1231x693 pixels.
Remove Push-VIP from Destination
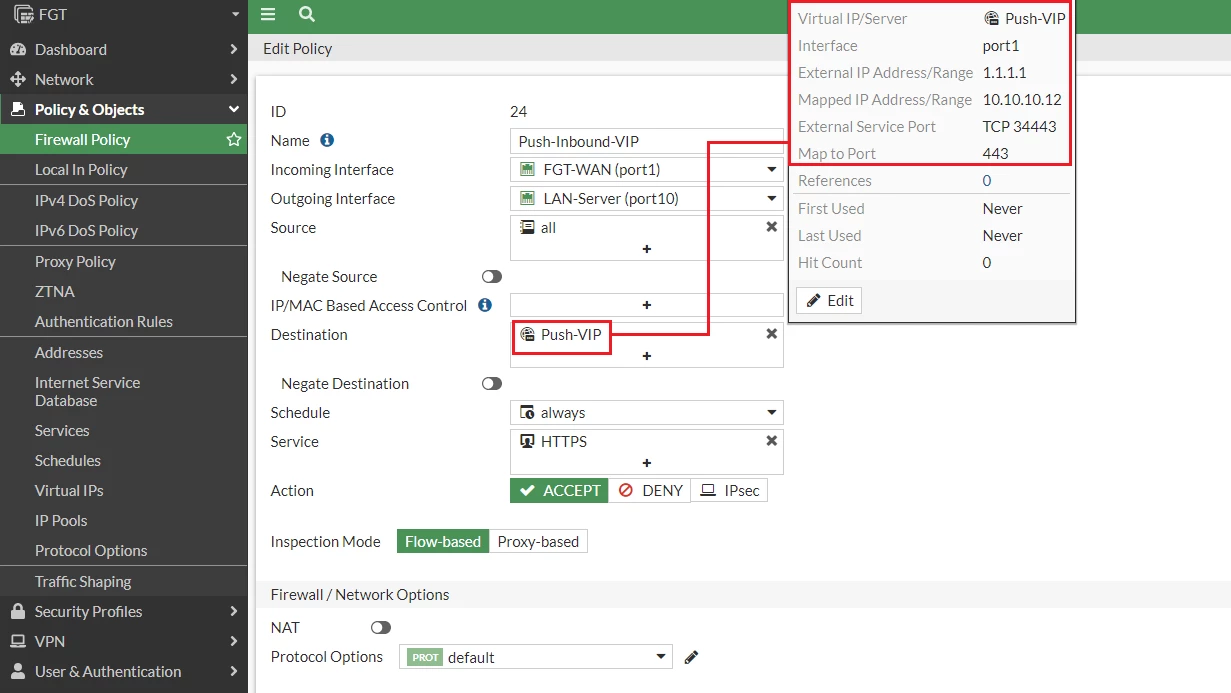click(771, 334)
